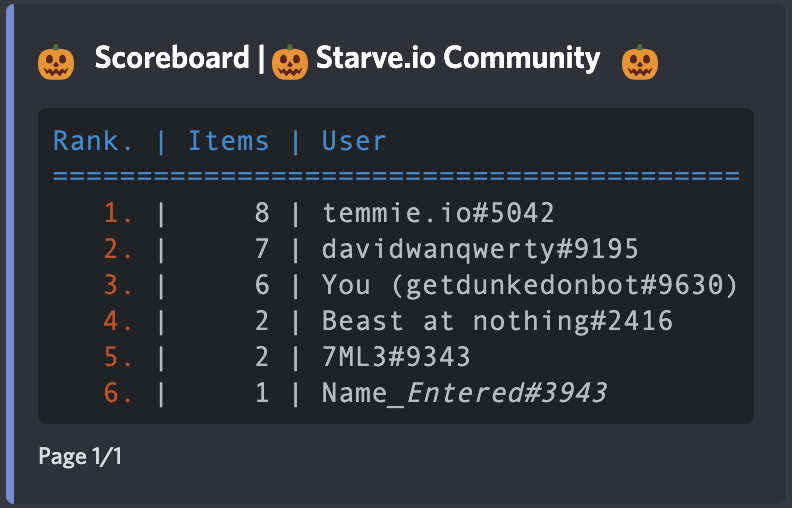Click rank number 2.
The height and width of the screenshot is (508, 792).
pos(118,249)
